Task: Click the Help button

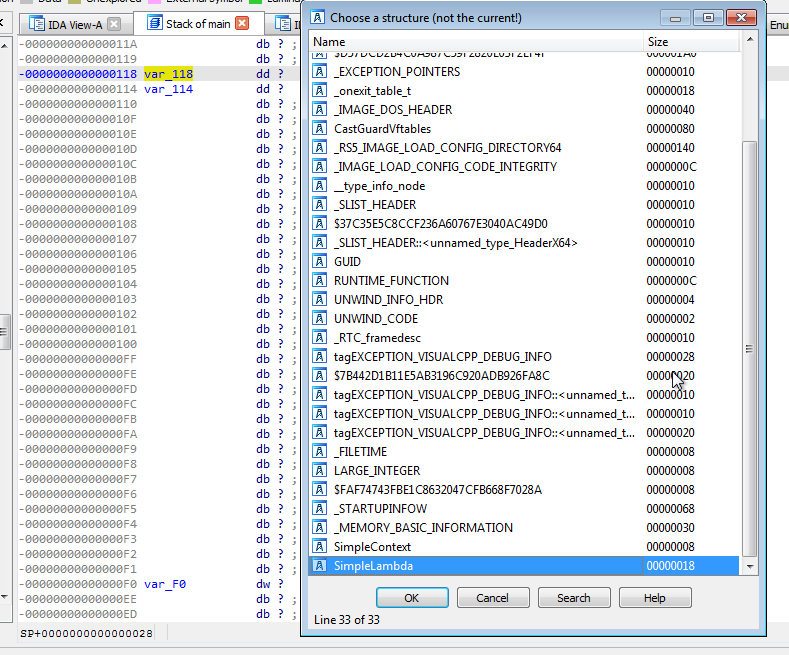Action: (654, 598)
